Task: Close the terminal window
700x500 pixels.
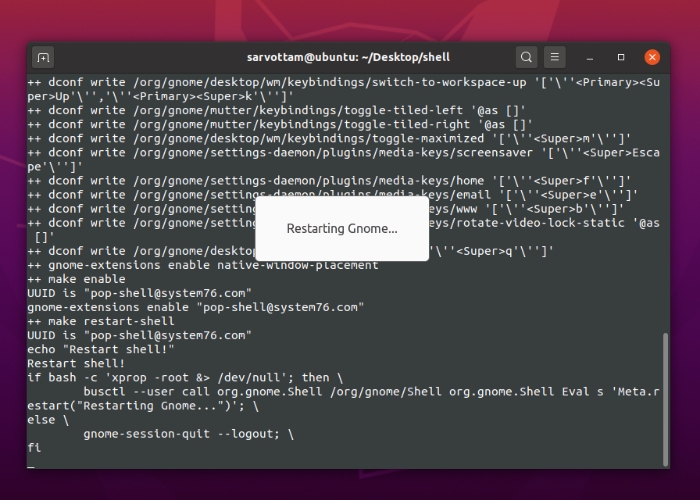Action: tap(652, 57)
